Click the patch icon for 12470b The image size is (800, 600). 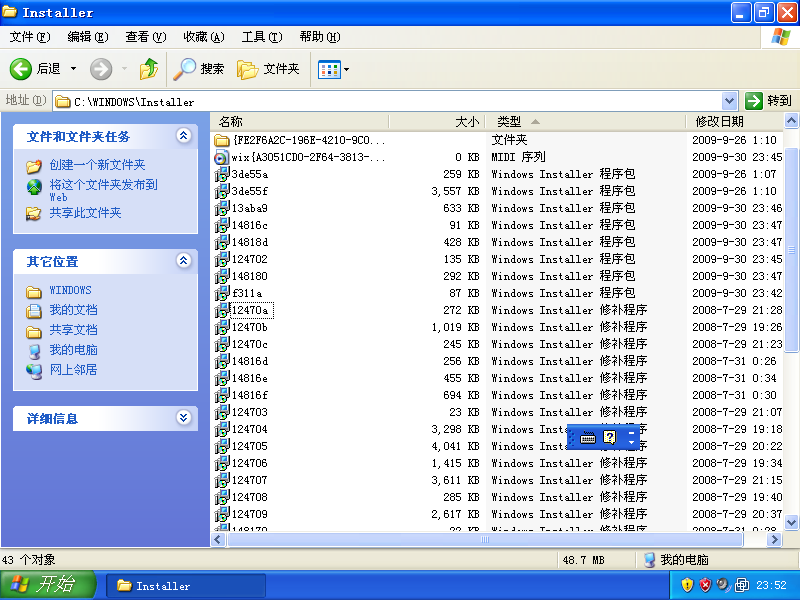(x=221, y=327)
